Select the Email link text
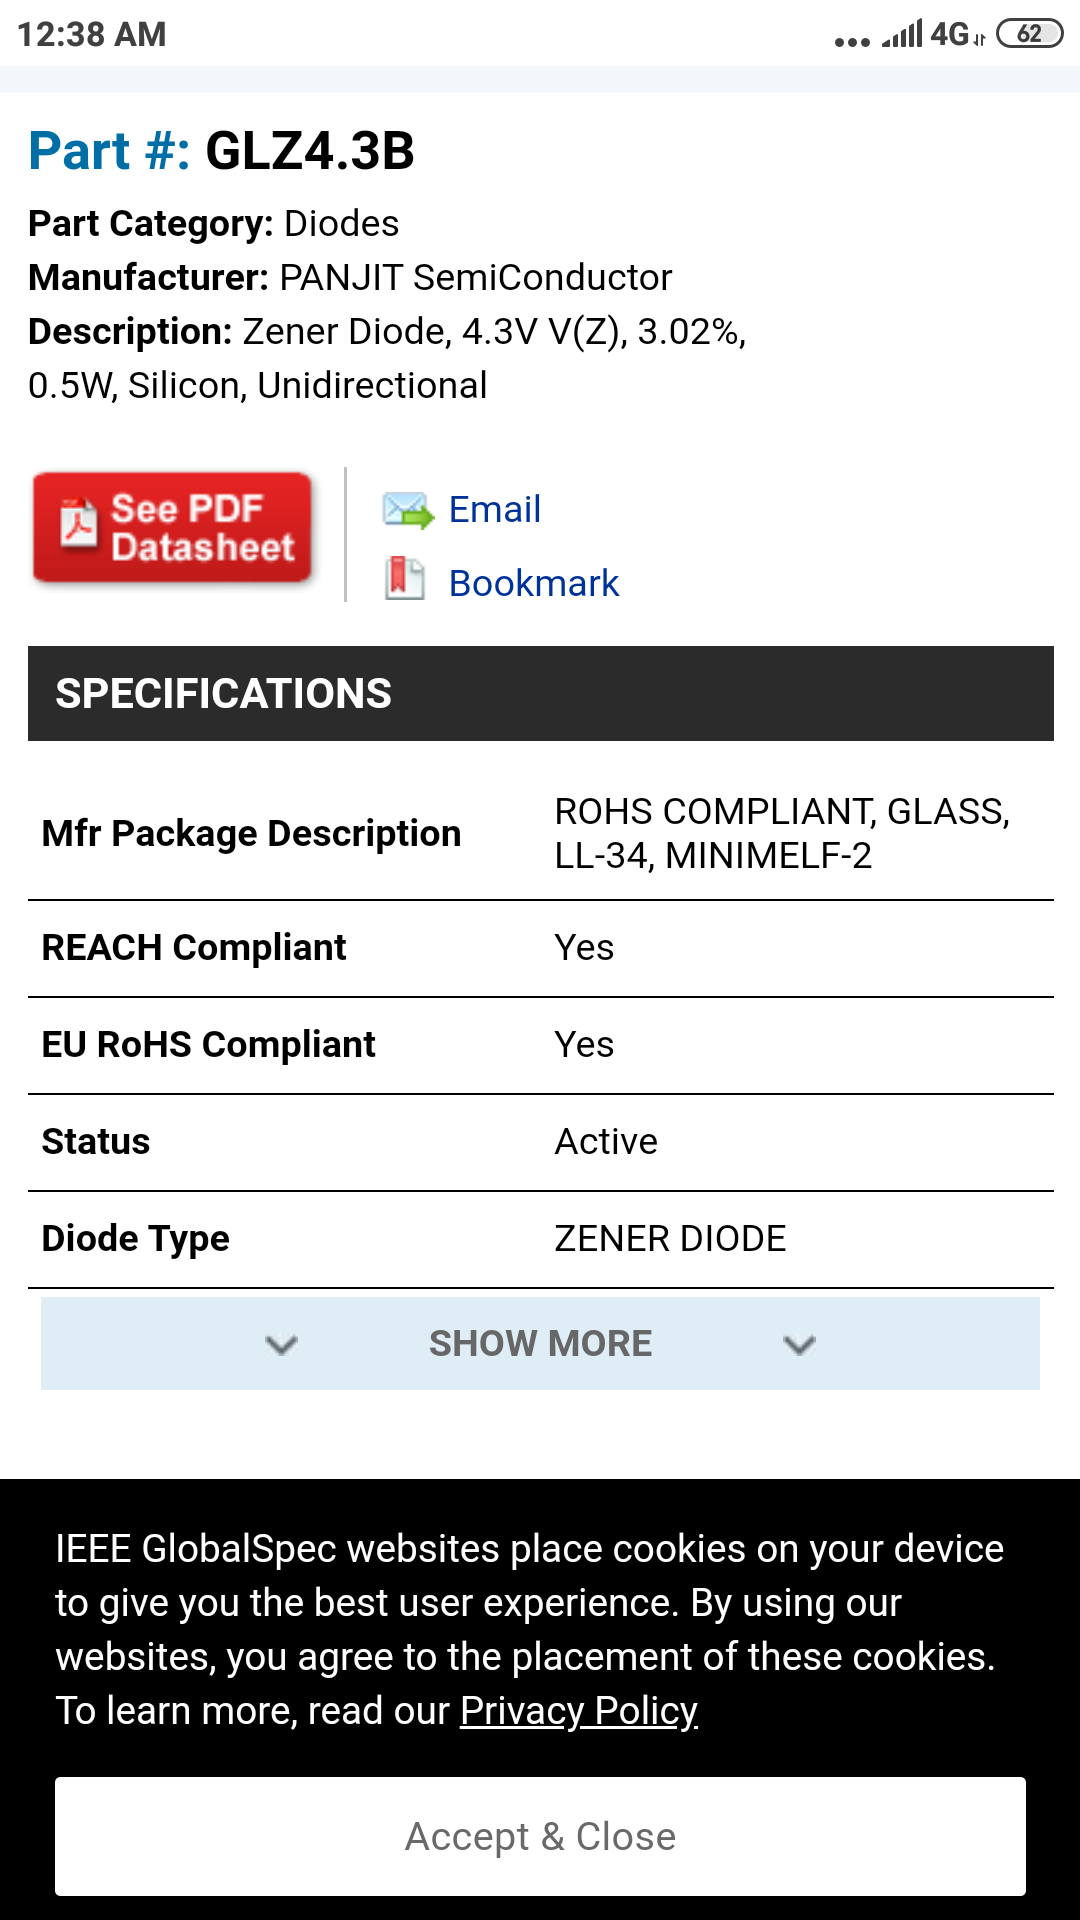Image resolution: width=1080 pixels, height=1920 pixels. pyautogui.click(x=494, y=510)
